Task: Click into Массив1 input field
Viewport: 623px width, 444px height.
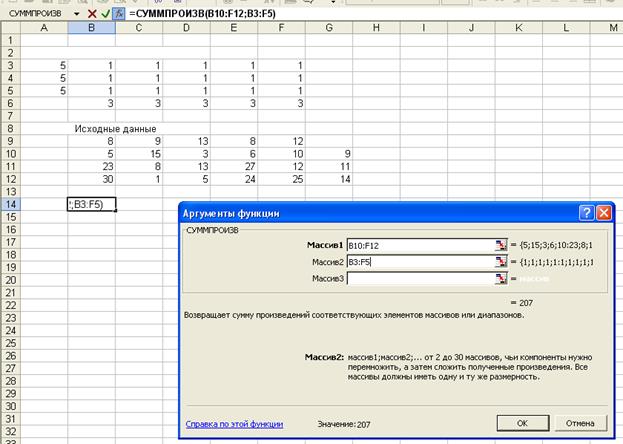Action: coord(420,245)
